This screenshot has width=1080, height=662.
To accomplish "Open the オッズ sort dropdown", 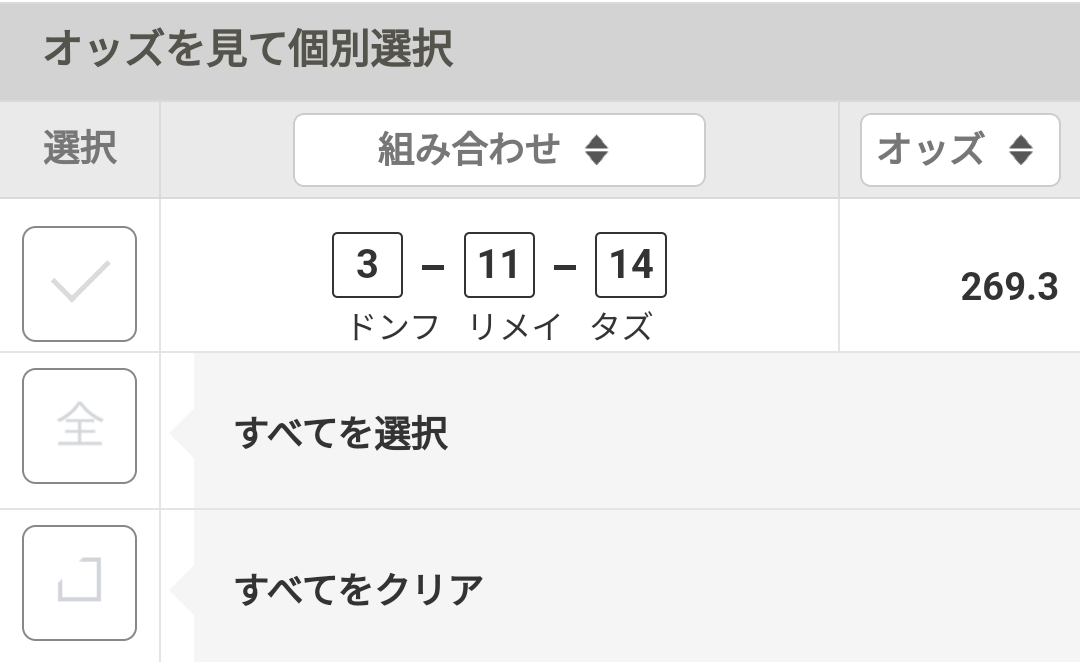I will coord(958,150).
